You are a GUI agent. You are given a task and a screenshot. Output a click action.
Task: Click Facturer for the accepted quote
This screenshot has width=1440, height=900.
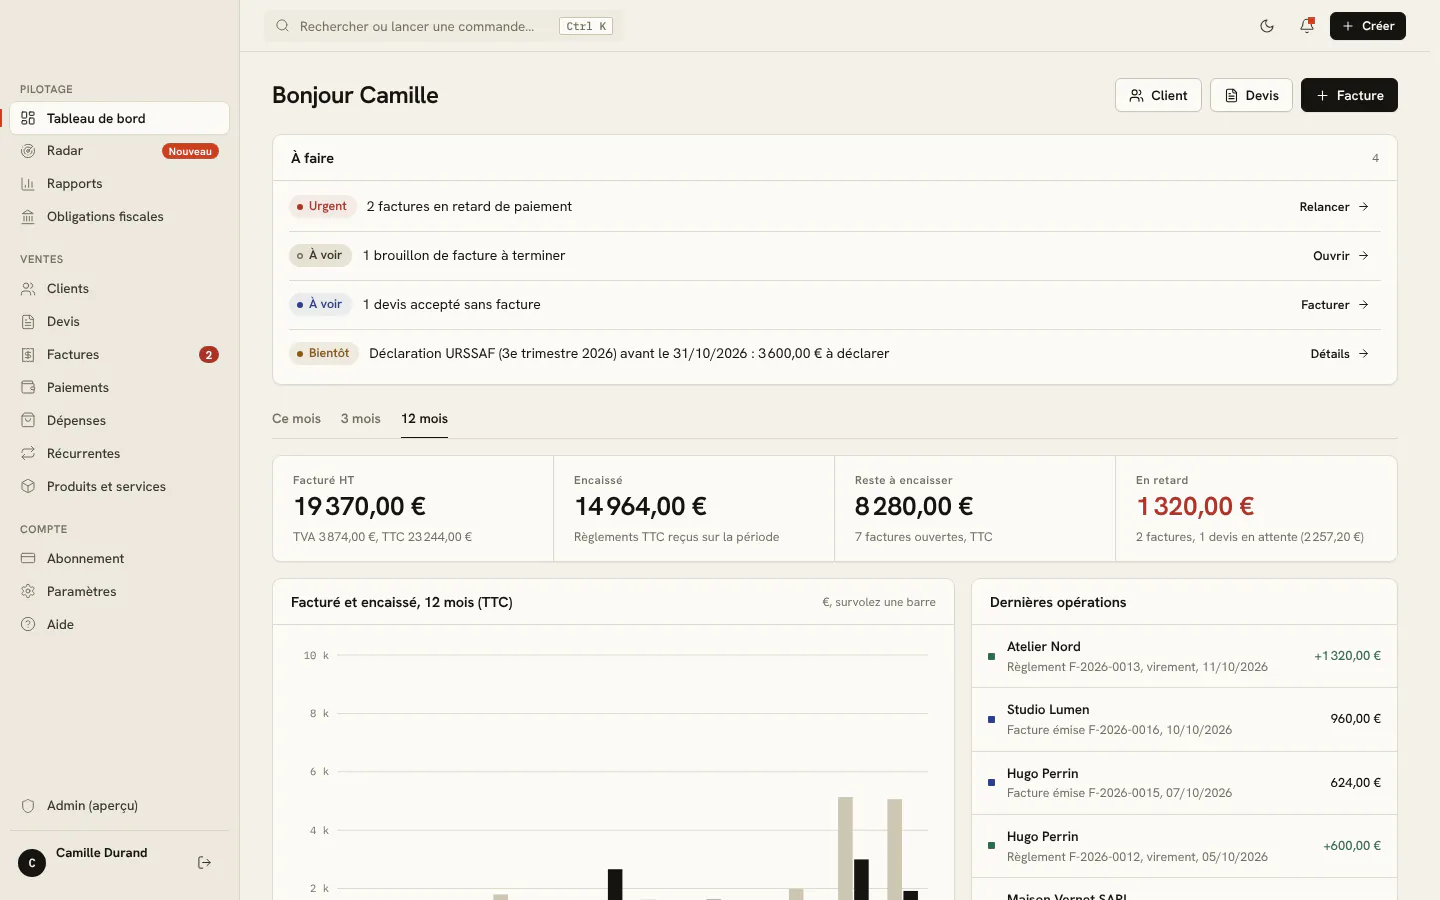1335,305
